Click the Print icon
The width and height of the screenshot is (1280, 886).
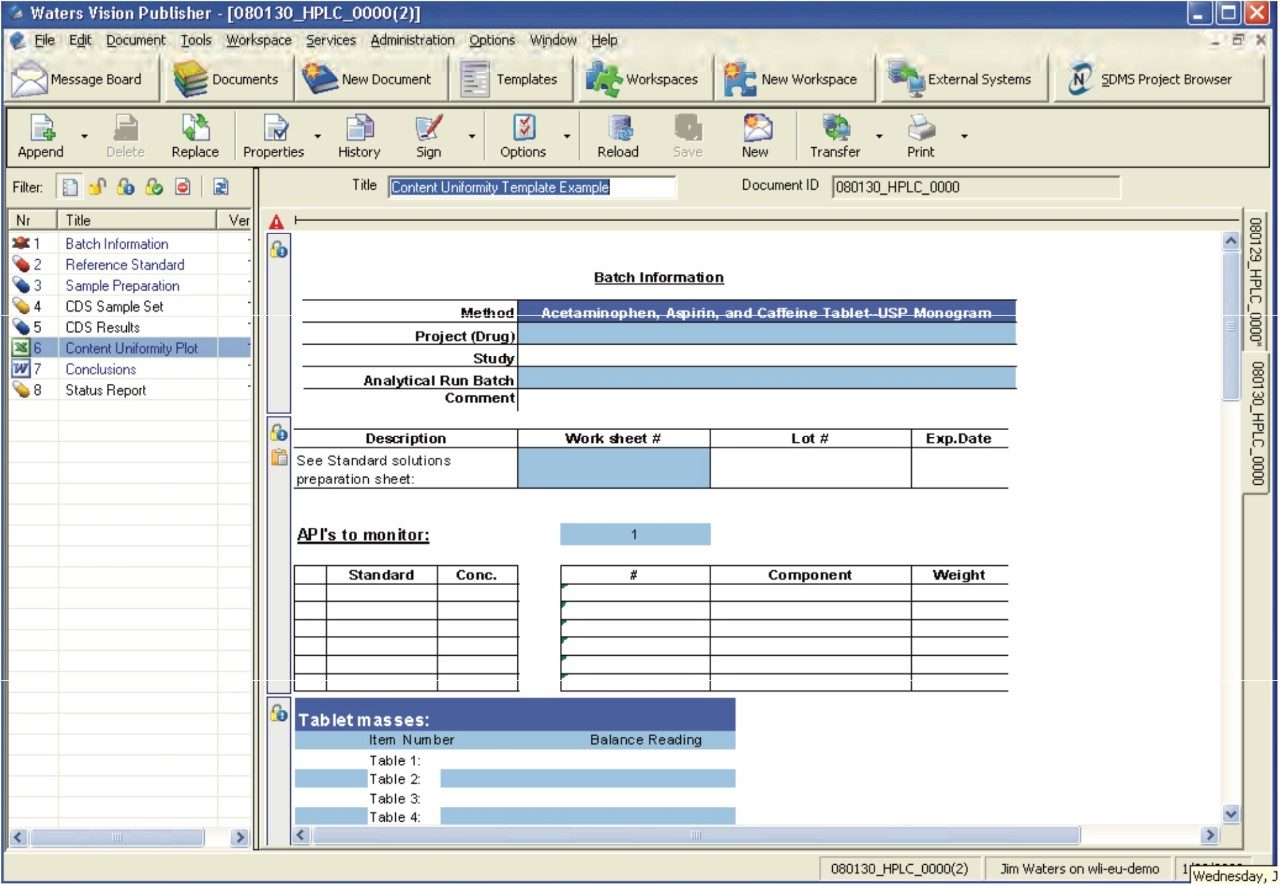click(x=921, y=128)
